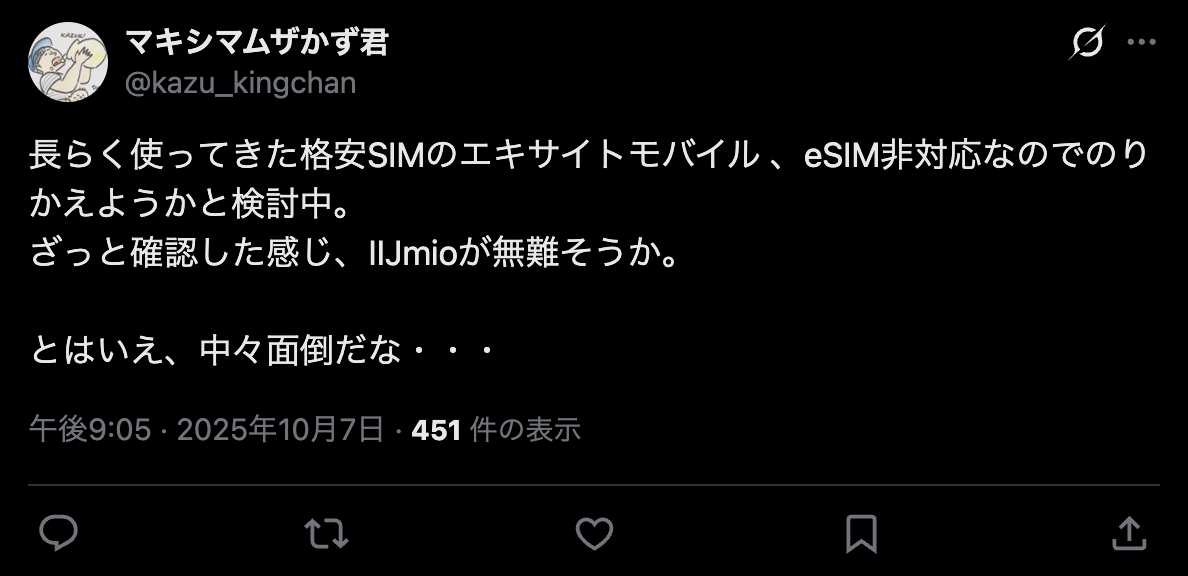This screenshot has width=1188, height=576.
Task: Select the line mentioning IIJmioが無難そうか
Action: (353, 254)
